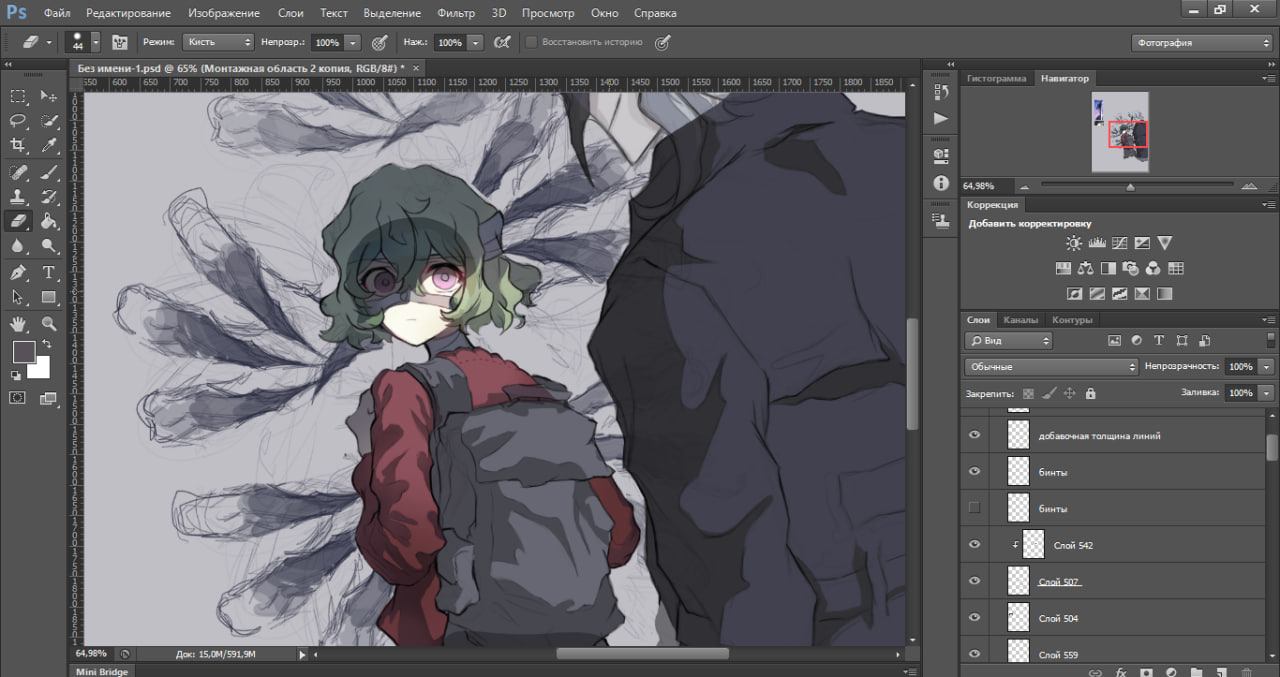The image size is (1280, 677).
Task: Select the Hand tool
Action: pyautogui.click(x=18, y=324)
